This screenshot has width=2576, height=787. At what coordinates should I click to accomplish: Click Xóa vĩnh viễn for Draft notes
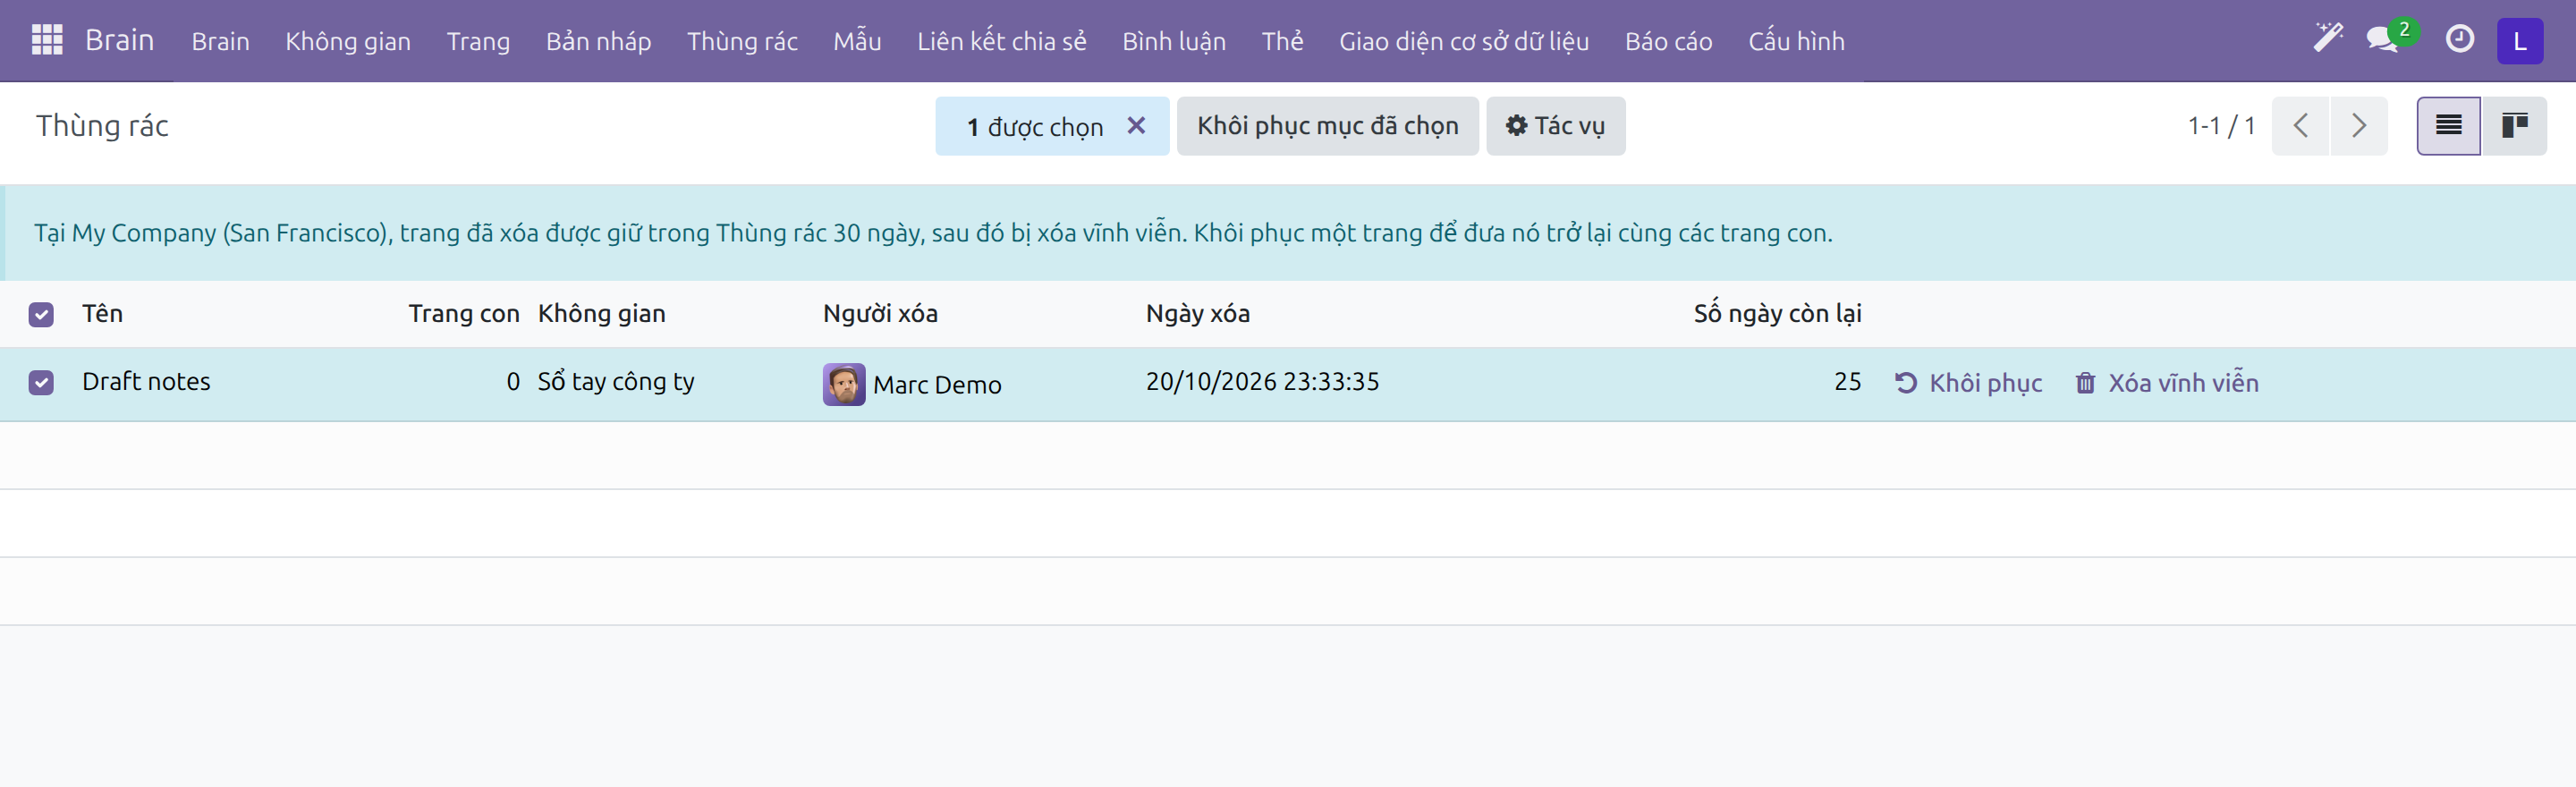click(x=2166, y=383)
